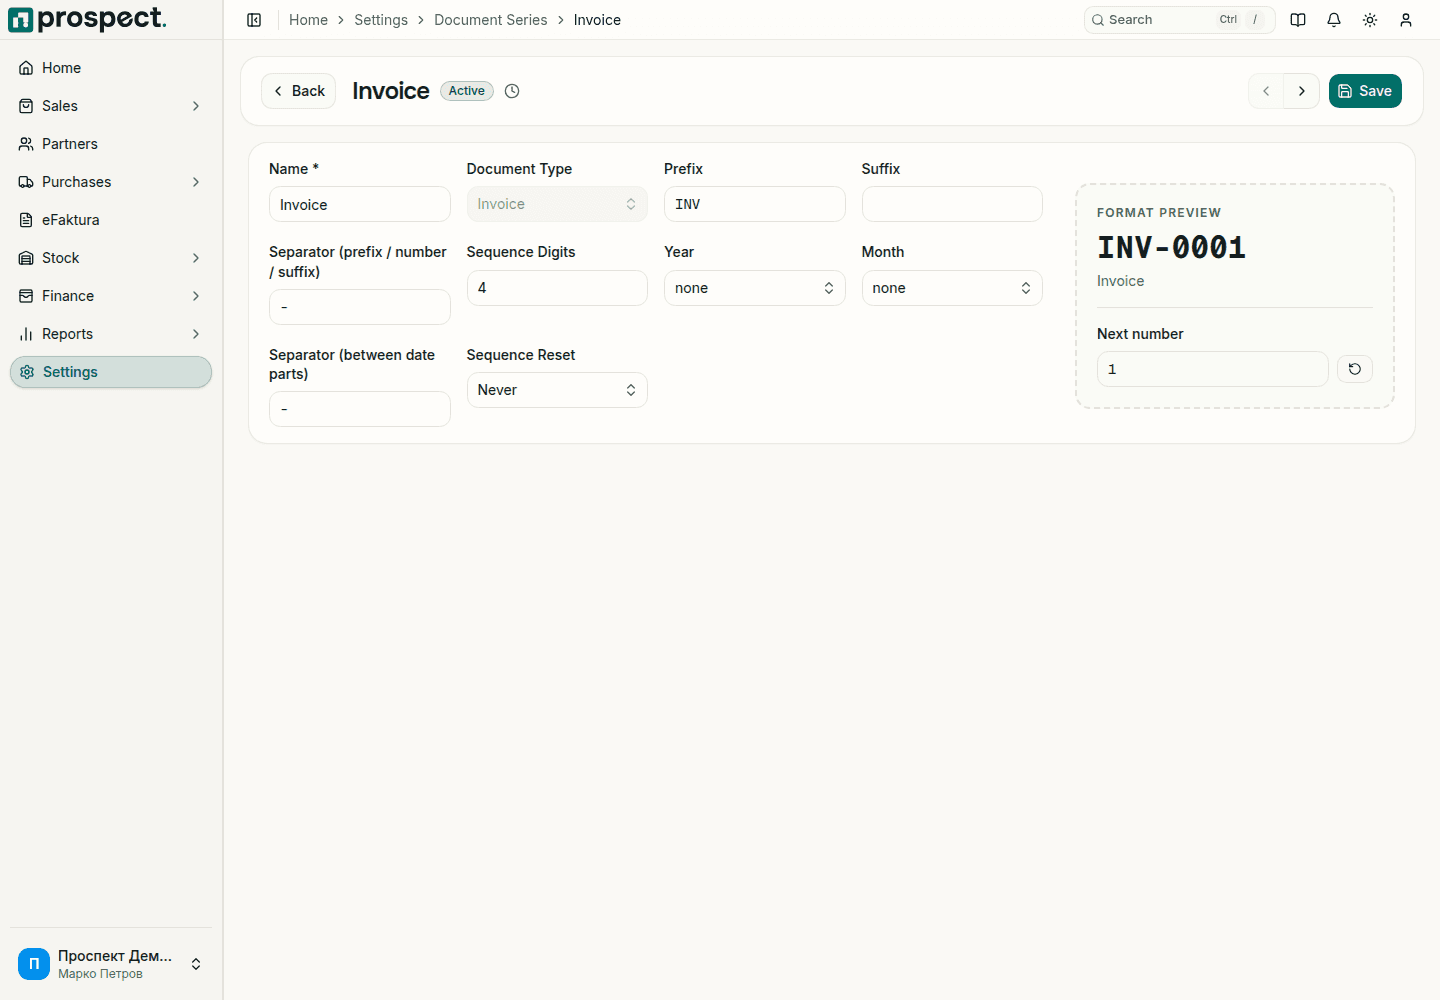
Task: Select Settings in the sidebar
Action: pos(111,372)
